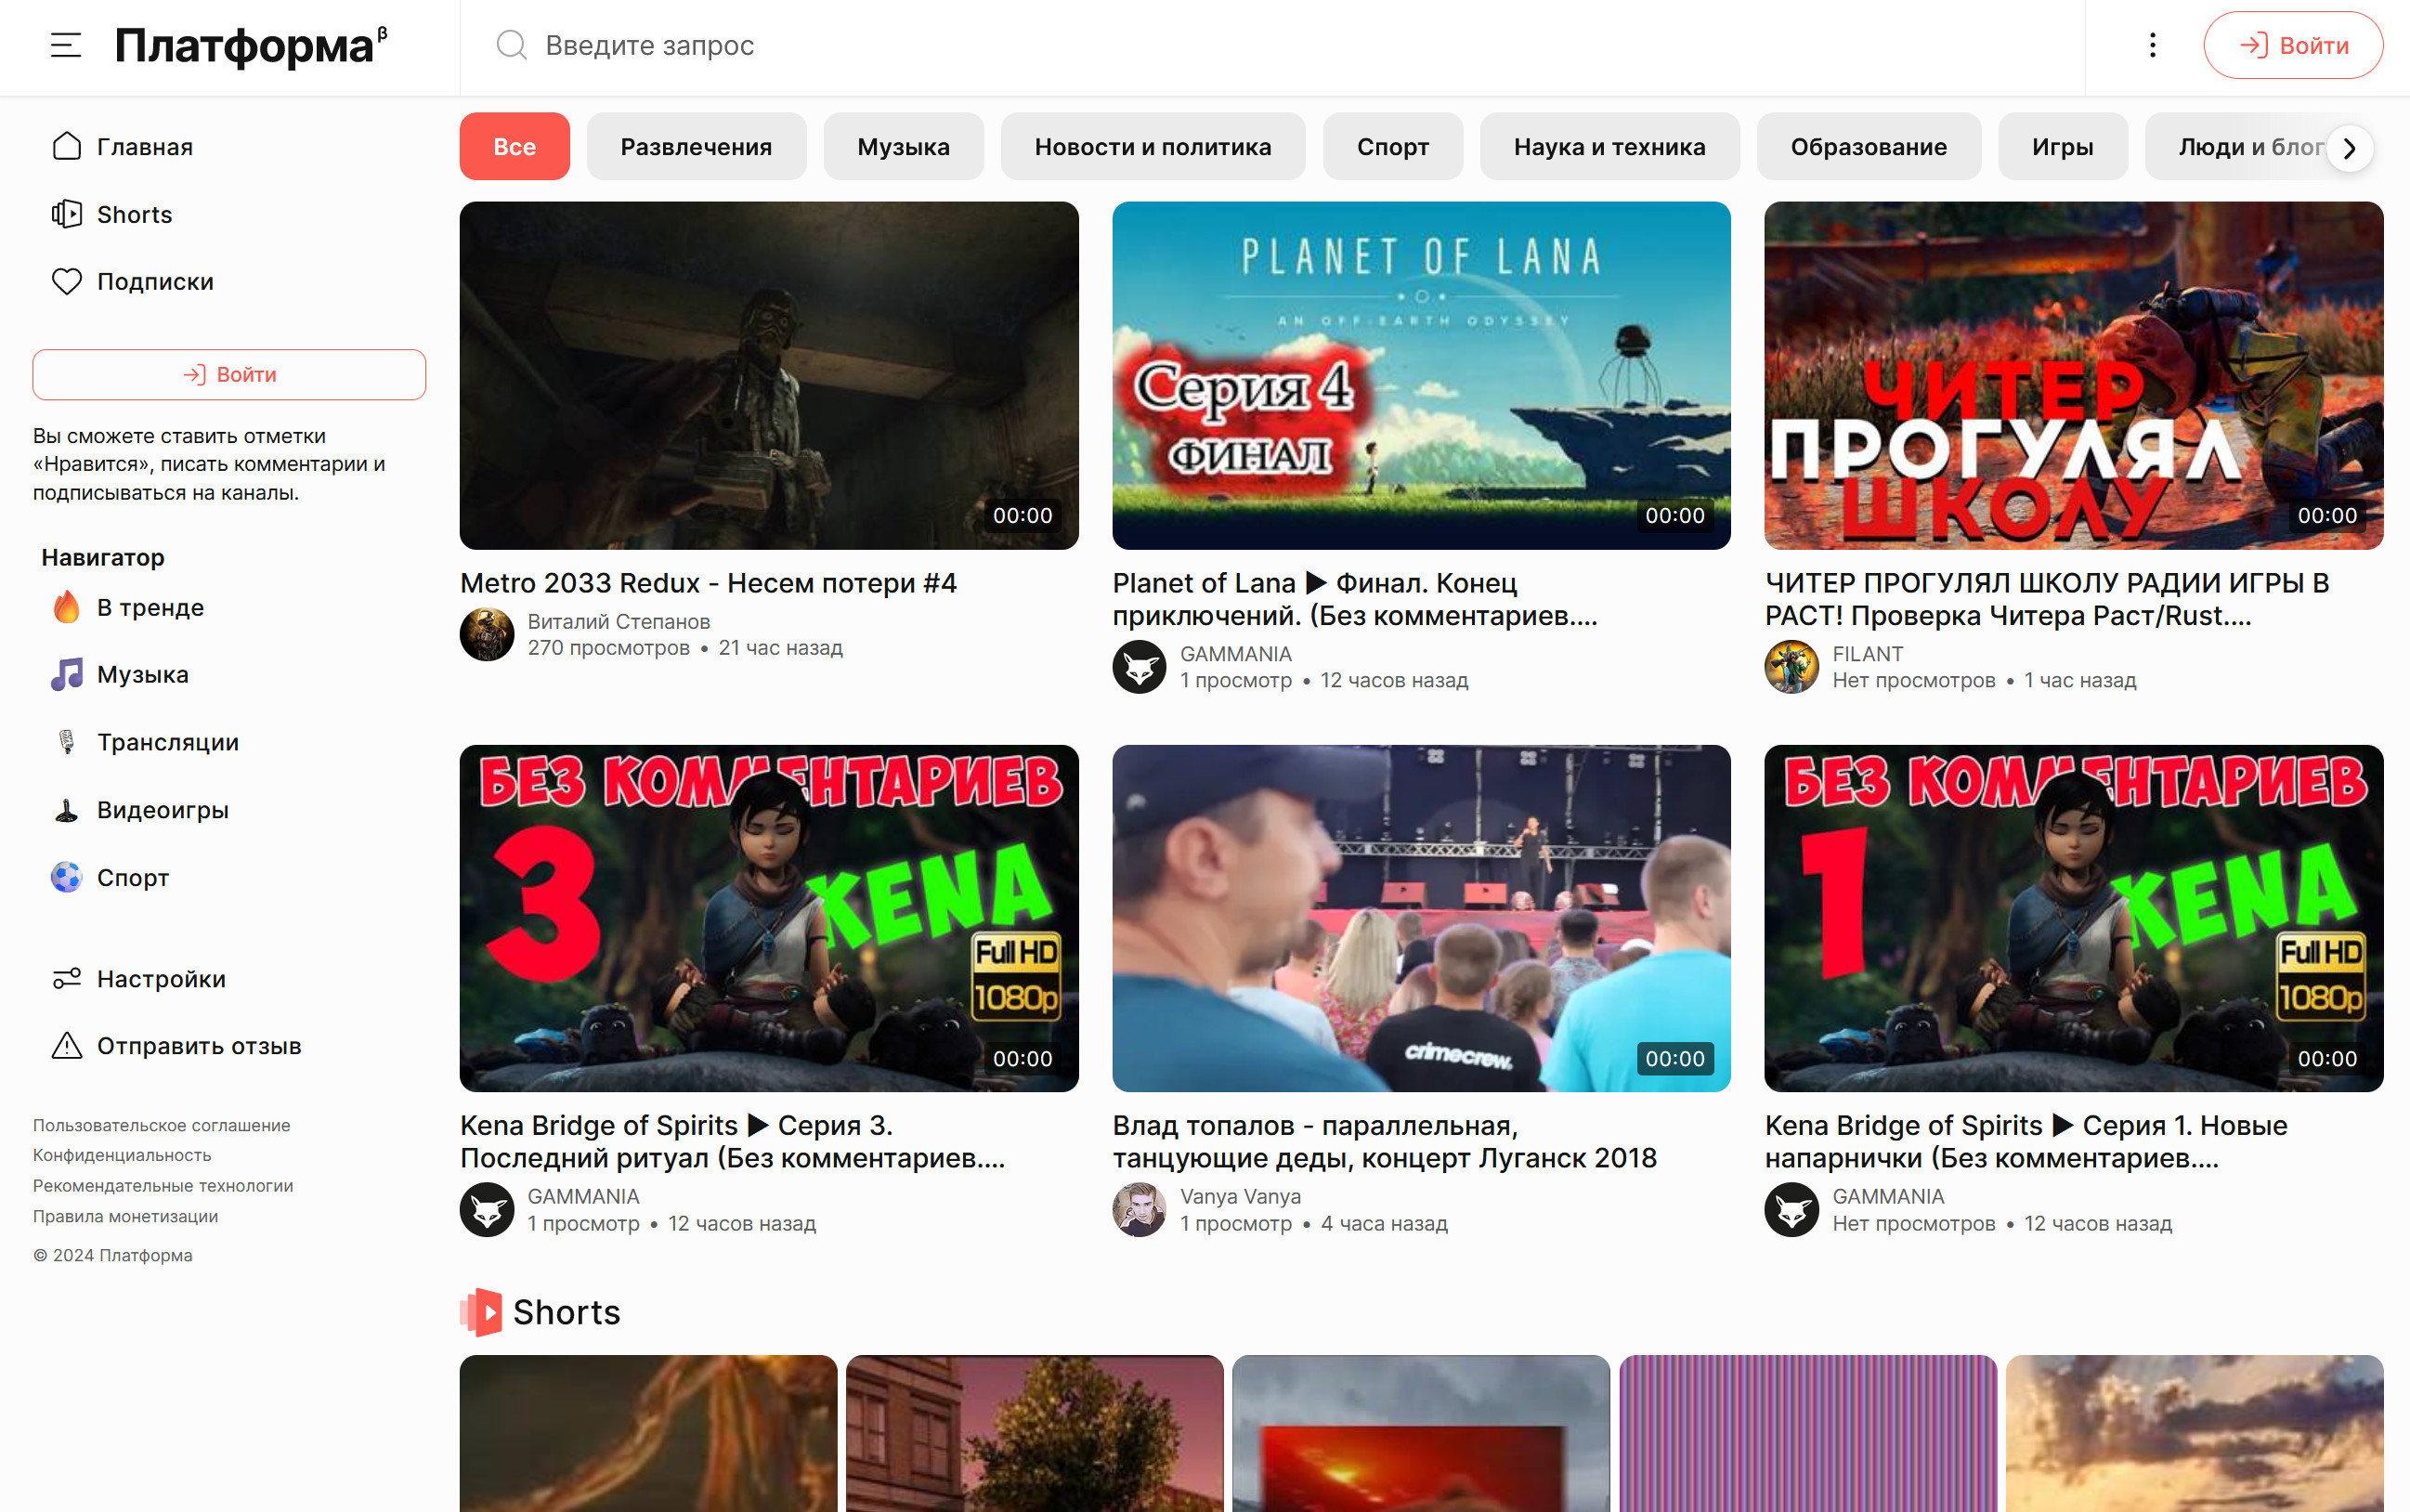
Task: Toggle the hamburger sidebar menu icon
Action: point(66,45)
